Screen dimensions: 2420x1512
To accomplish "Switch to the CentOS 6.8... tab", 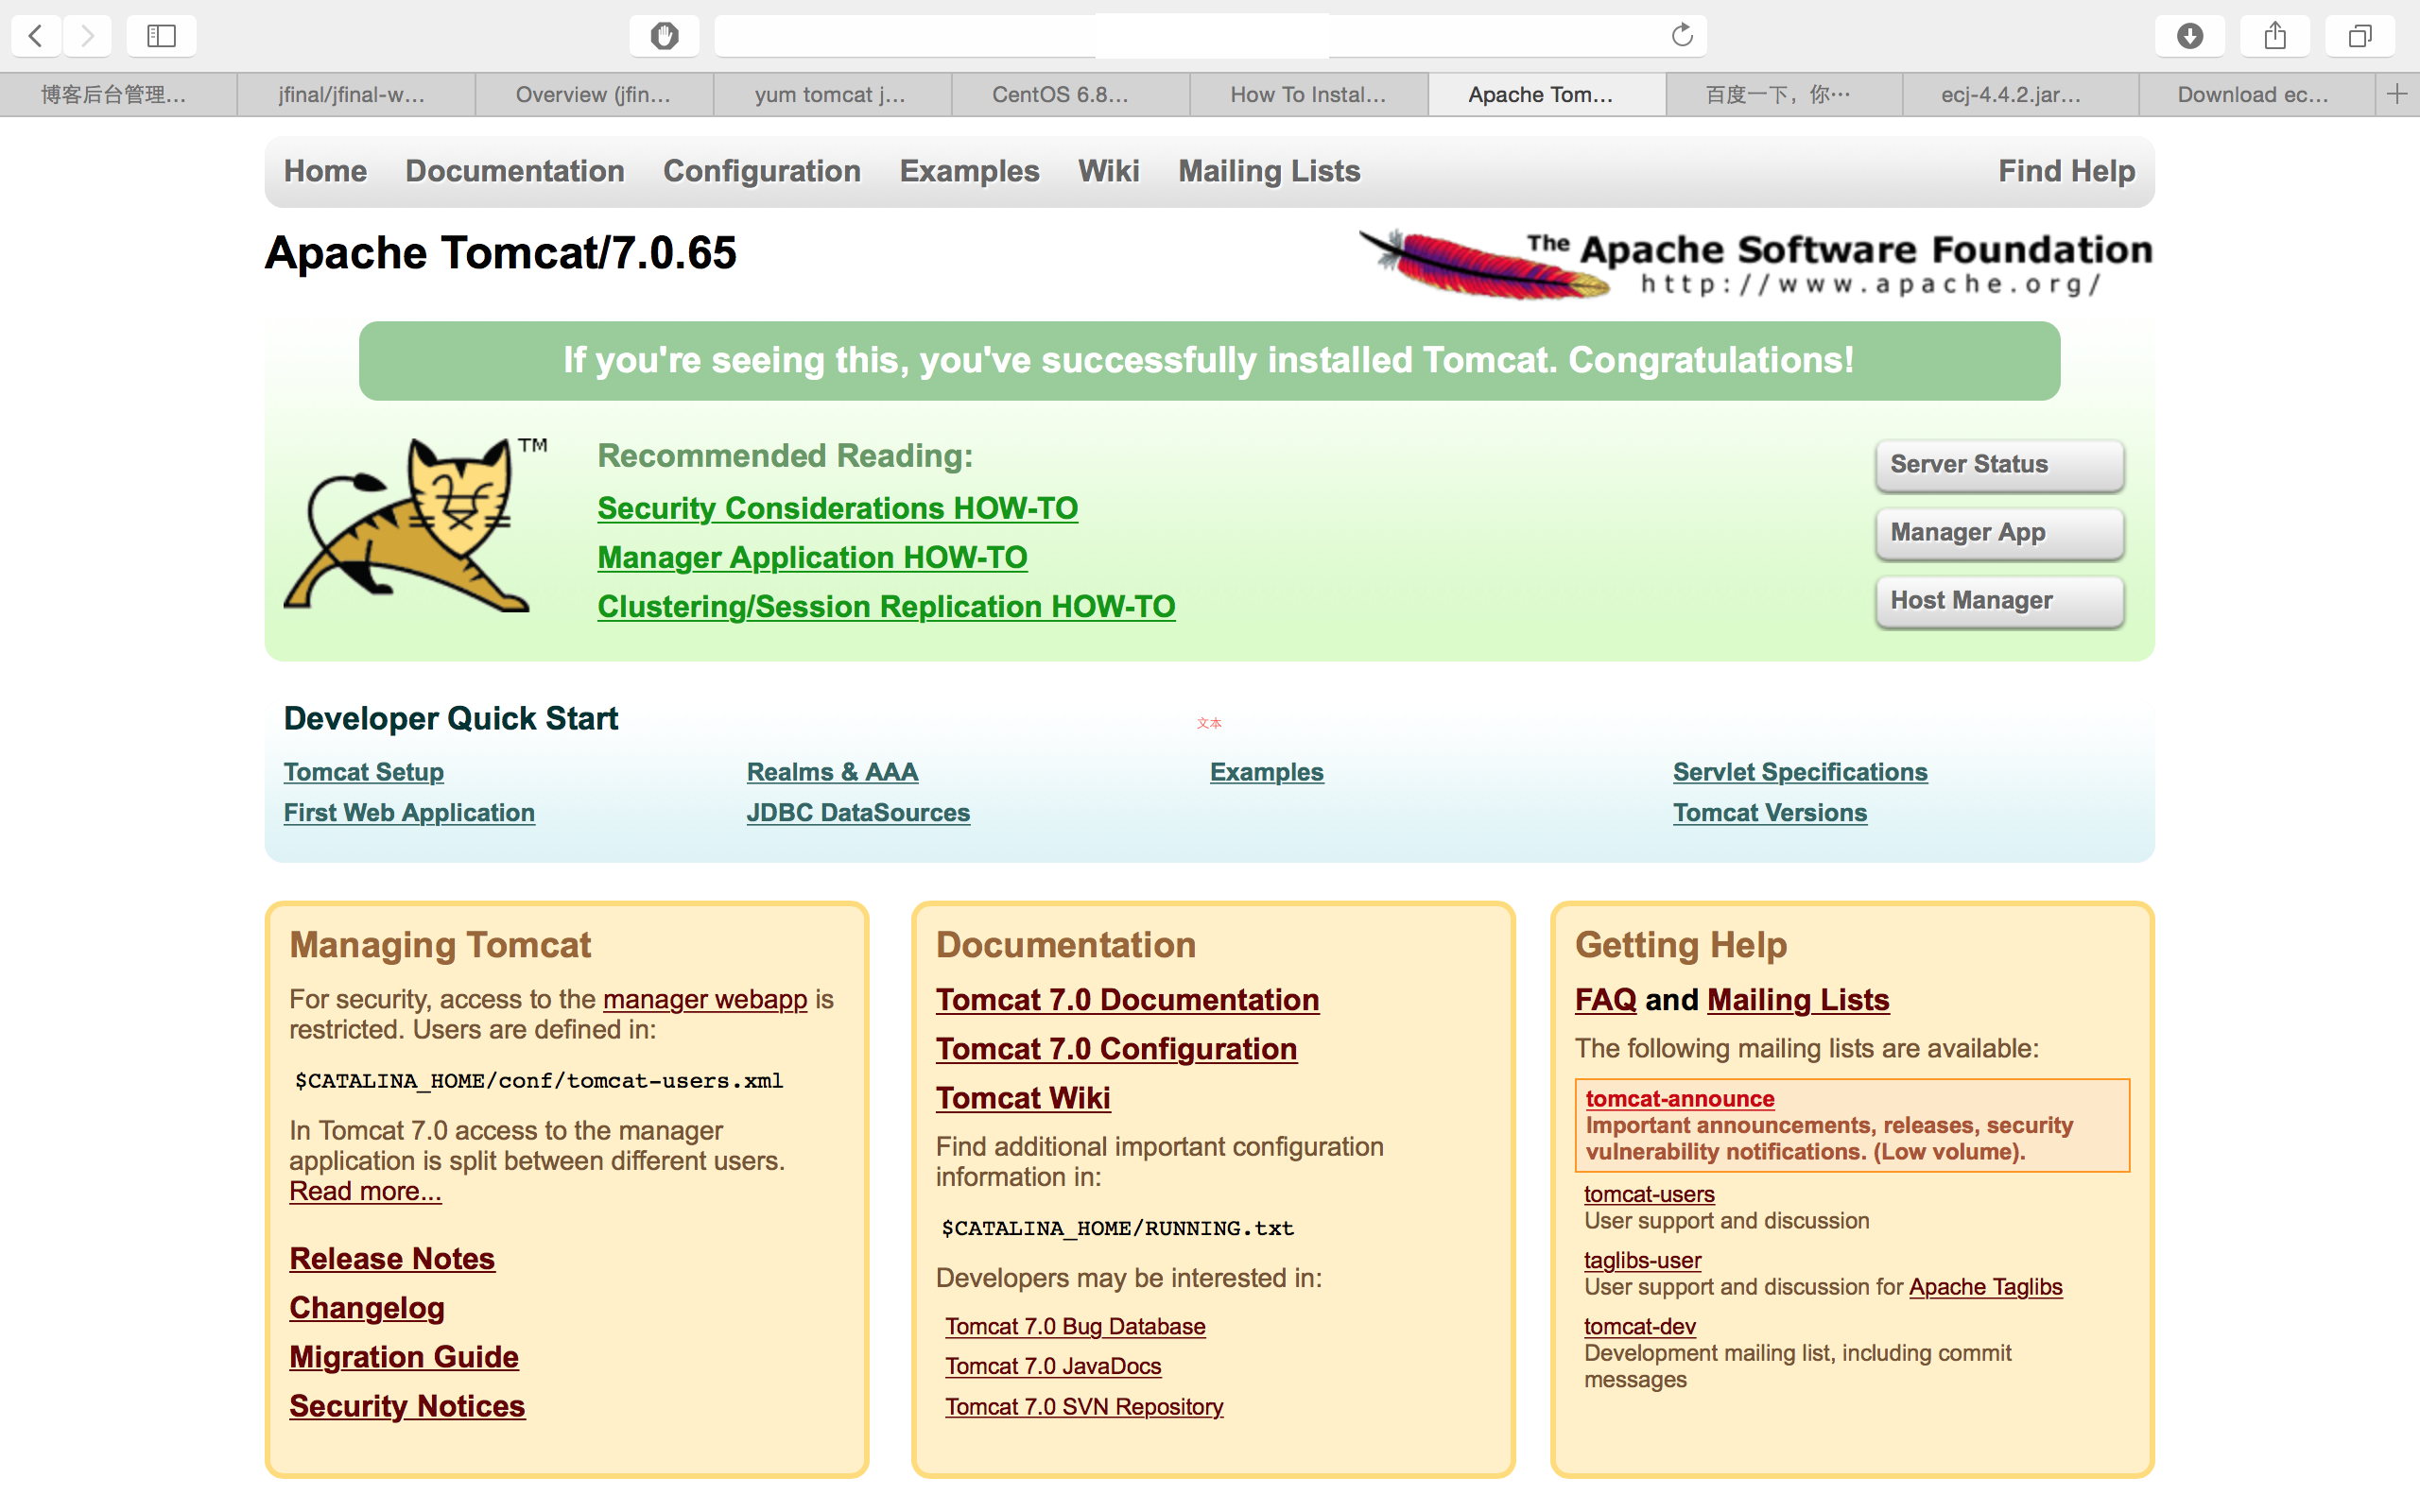I will coord(1070,94).
